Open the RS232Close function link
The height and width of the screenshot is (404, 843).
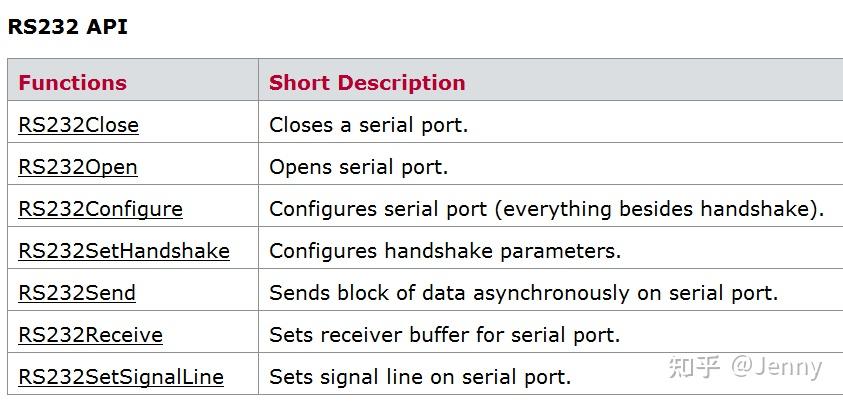[78, 125]
